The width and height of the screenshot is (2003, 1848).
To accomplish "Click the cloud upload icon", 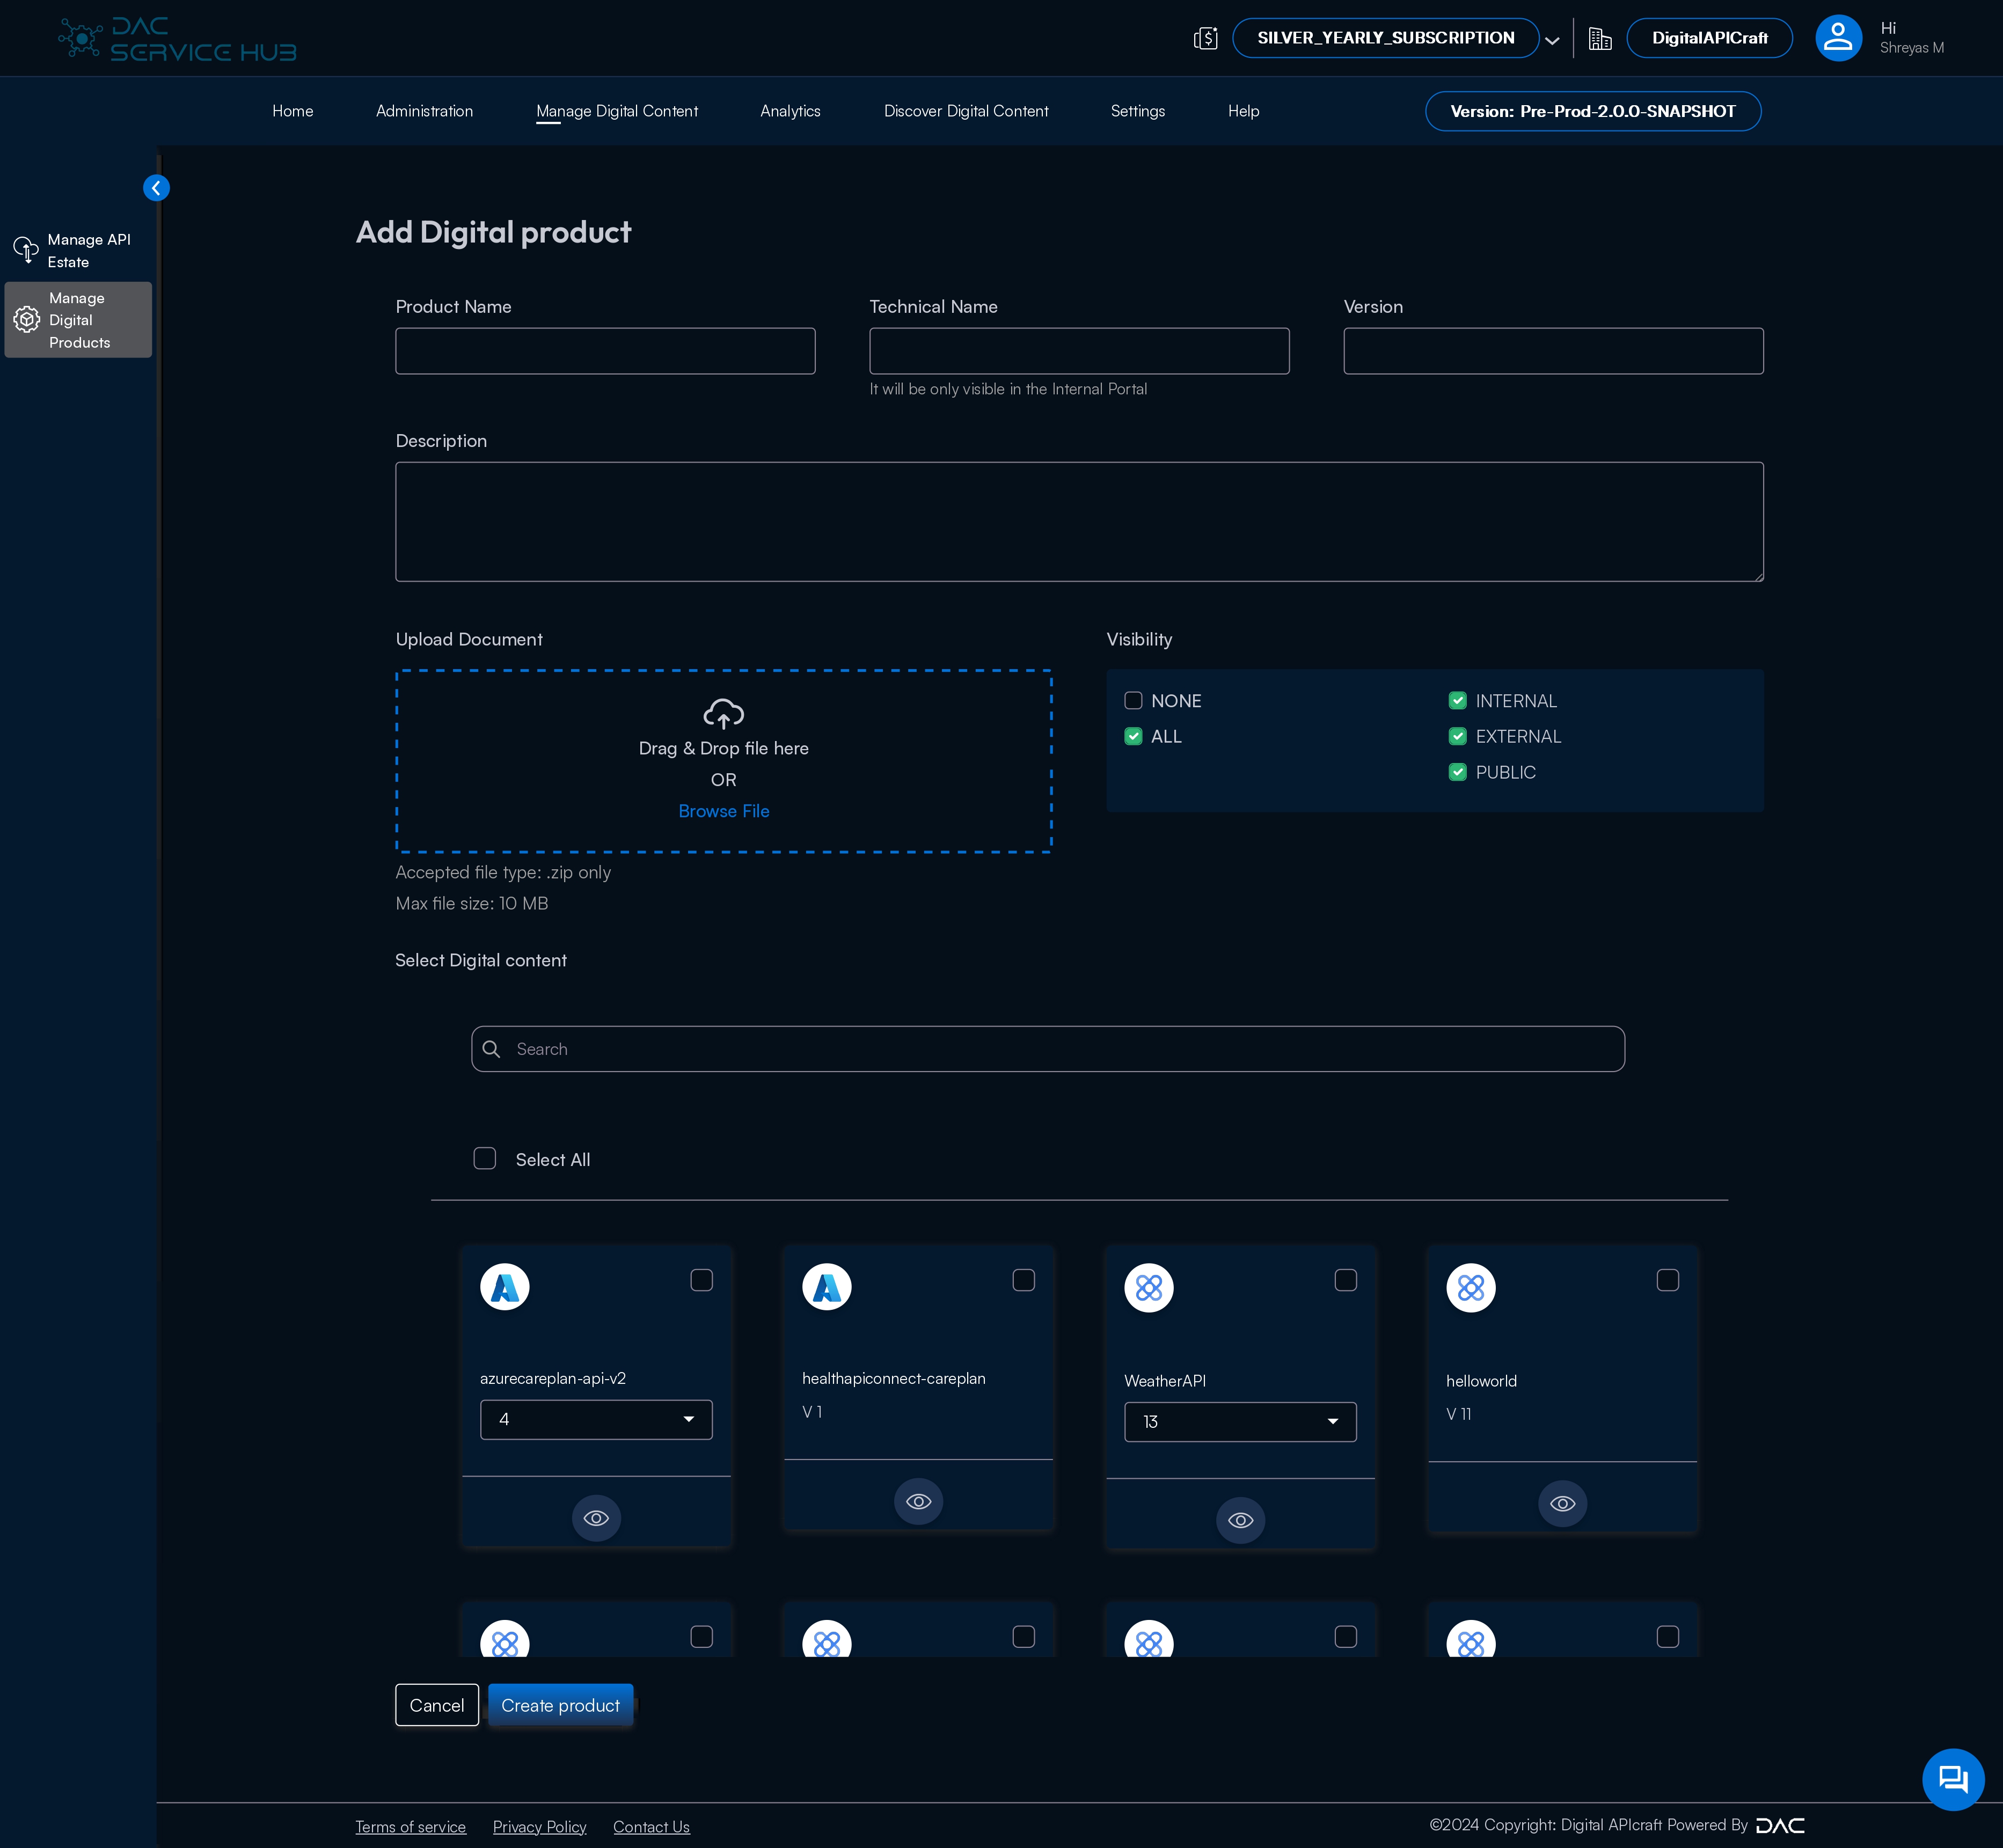I will pyautogui.click(x=723, y=714).
